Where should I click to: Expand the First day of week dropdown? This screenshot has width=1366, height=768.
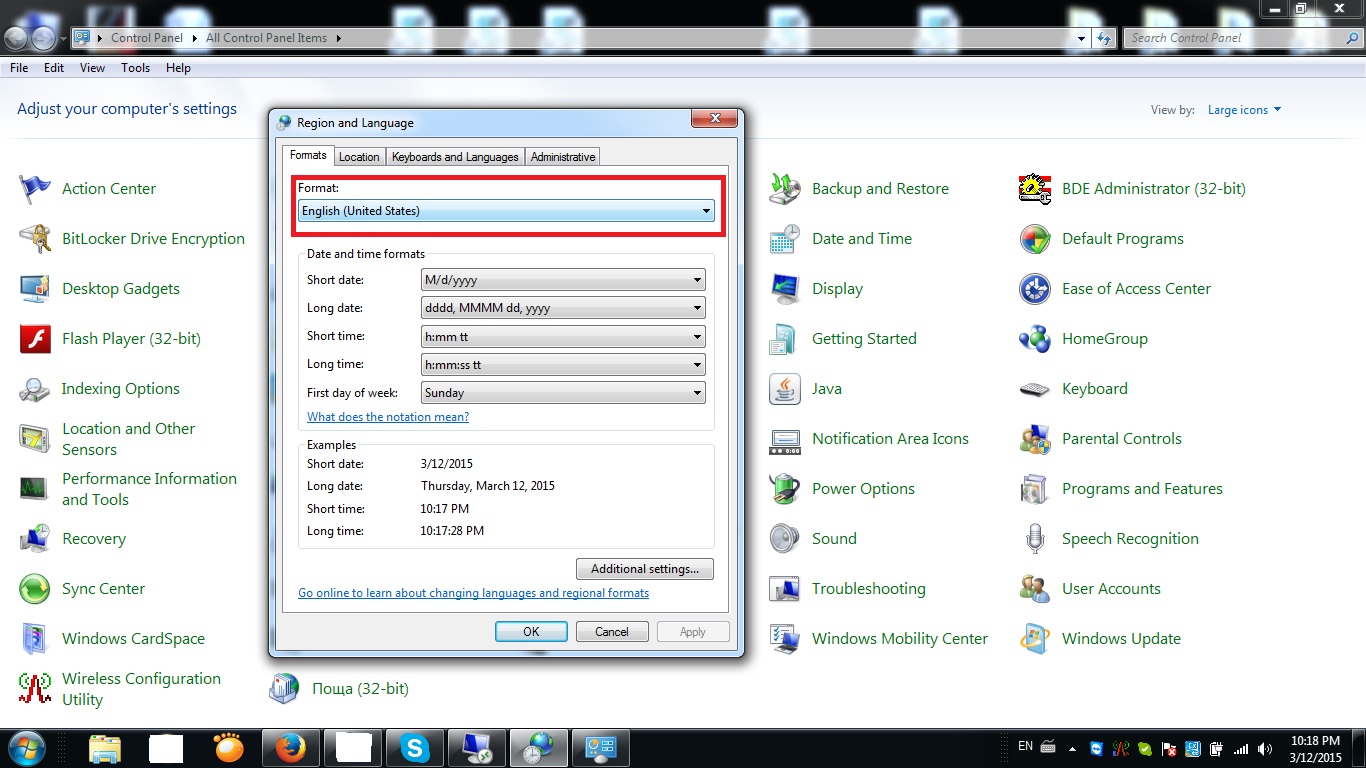coord(563,393)
